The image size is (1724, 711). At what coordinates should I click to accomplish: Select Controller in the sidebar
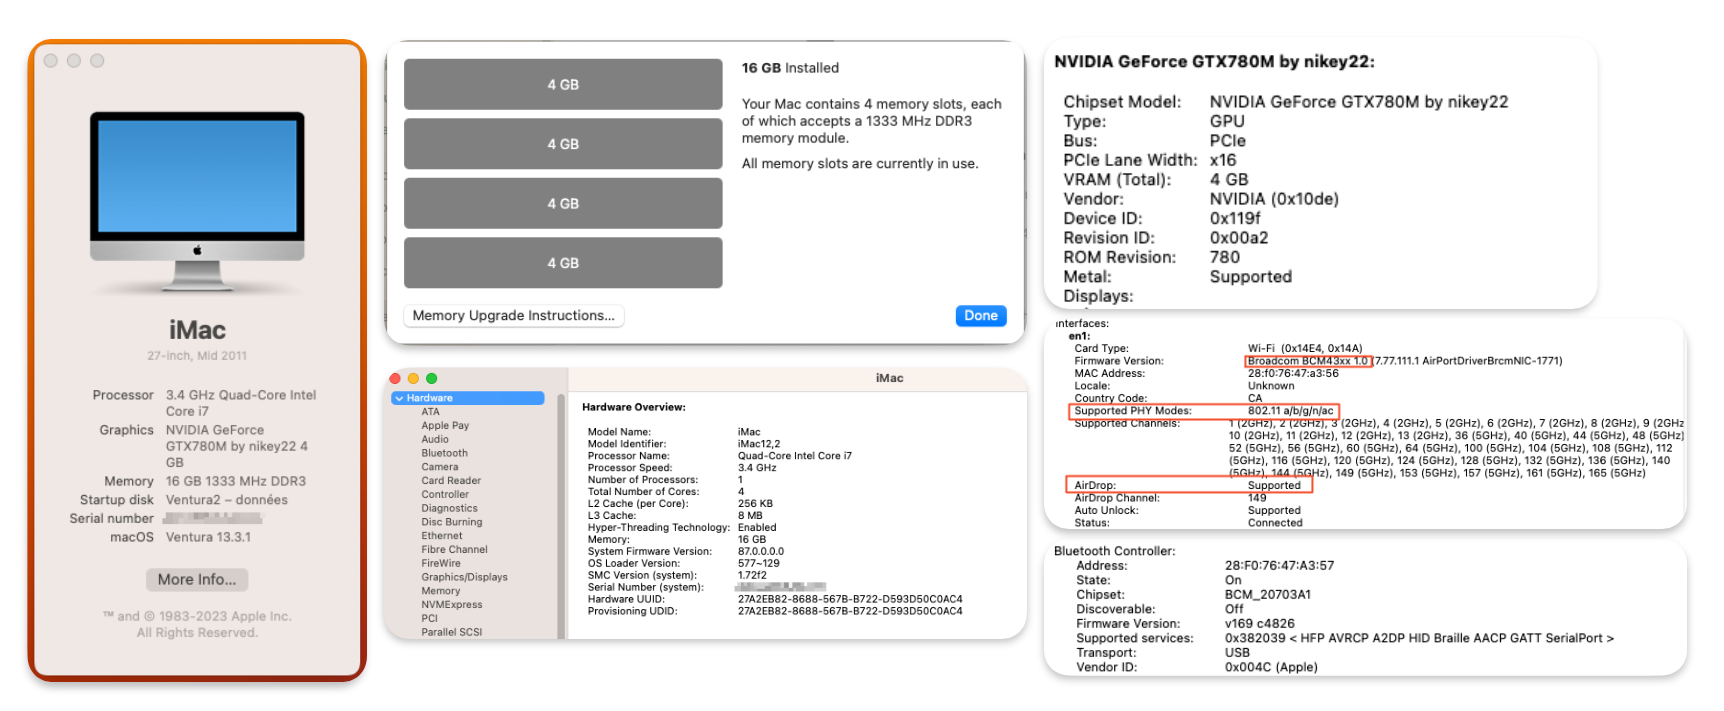(445, 495)
